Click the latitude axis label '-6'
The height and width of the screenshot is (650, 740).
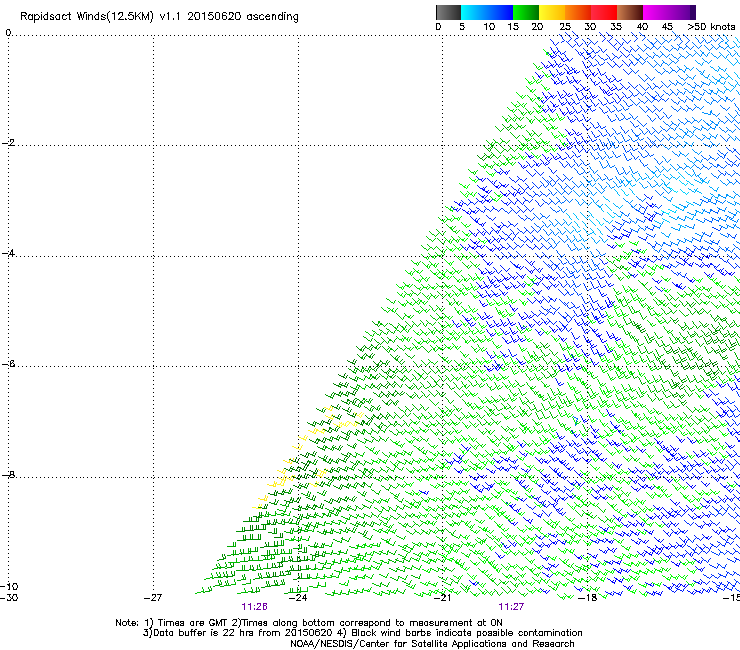(8, 364)
